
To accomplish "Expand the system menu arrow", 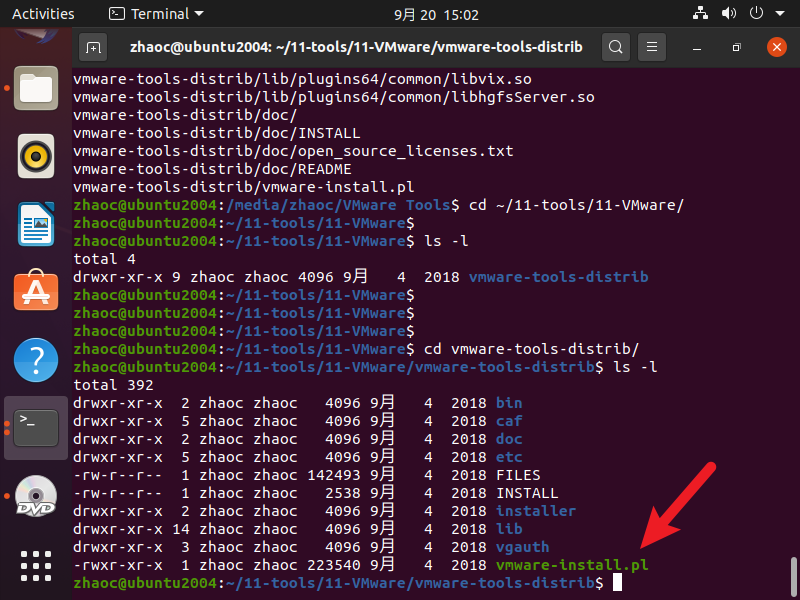I will (780, 14).
